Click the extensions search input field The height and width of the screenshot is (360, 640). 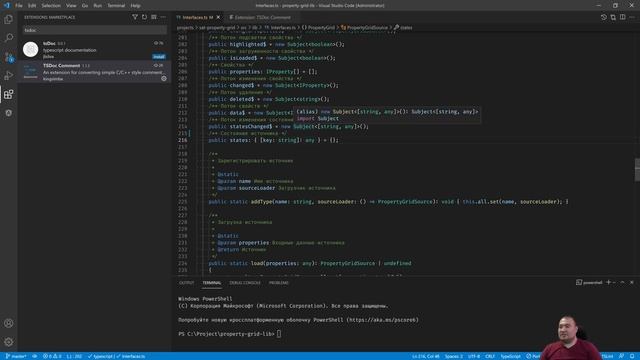(x=94, y=30)
